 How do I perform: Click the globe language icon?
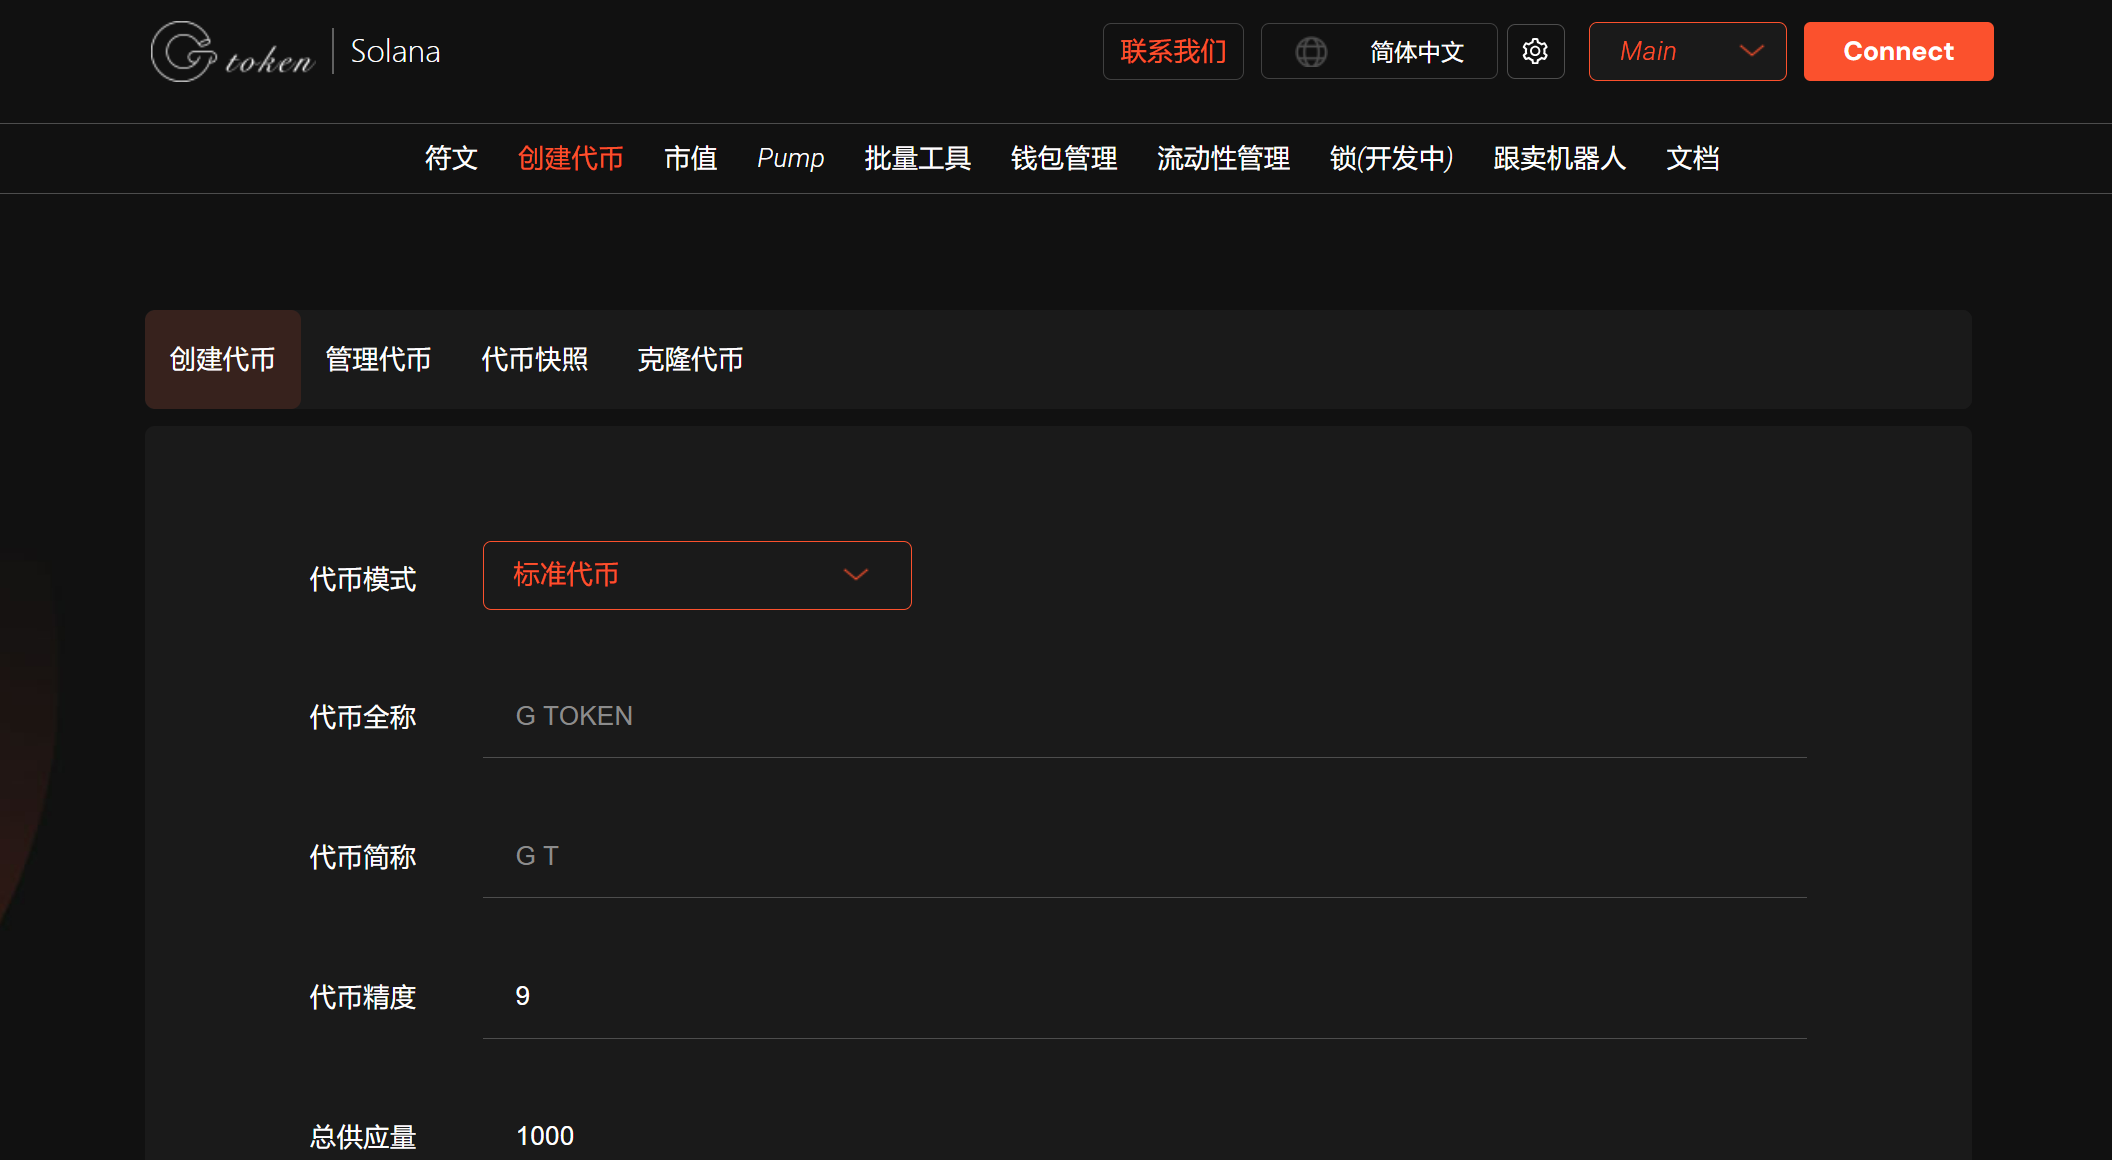[x=1311, y=51]
